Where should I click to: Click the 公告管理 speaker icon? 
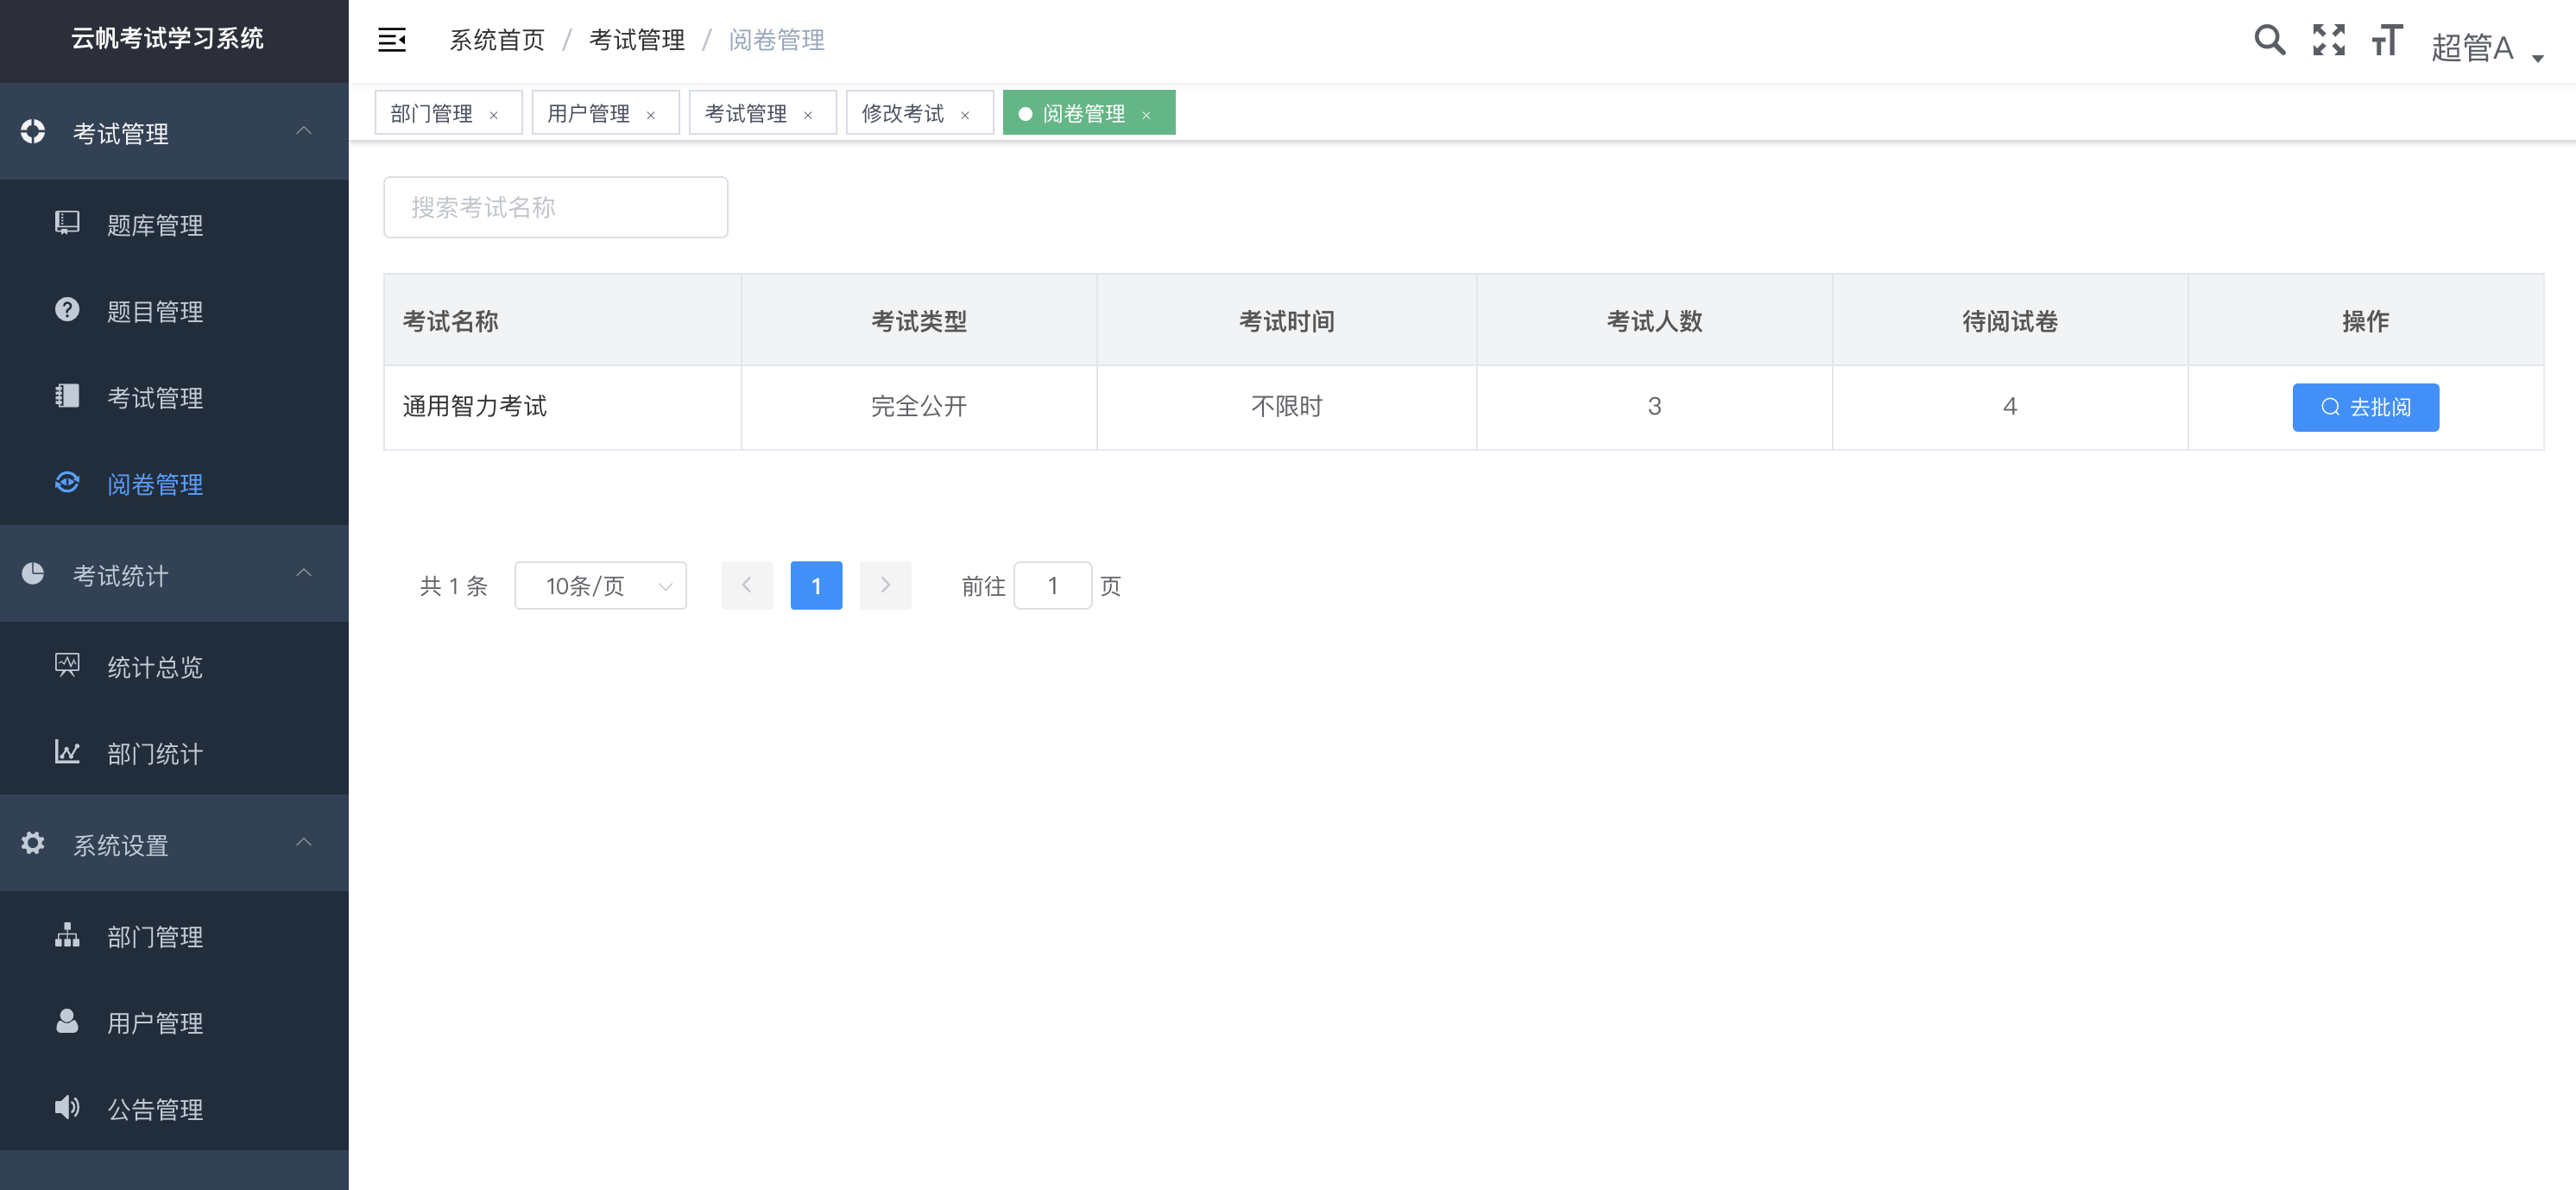(x=67, y=1108)
